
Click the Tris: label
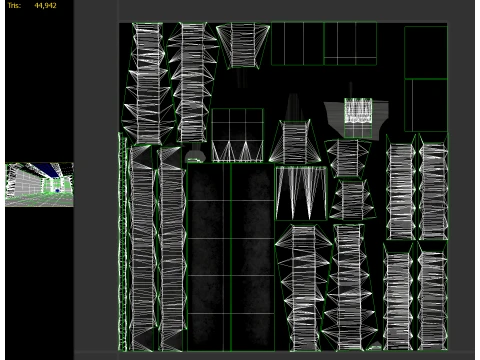[14, 6]
